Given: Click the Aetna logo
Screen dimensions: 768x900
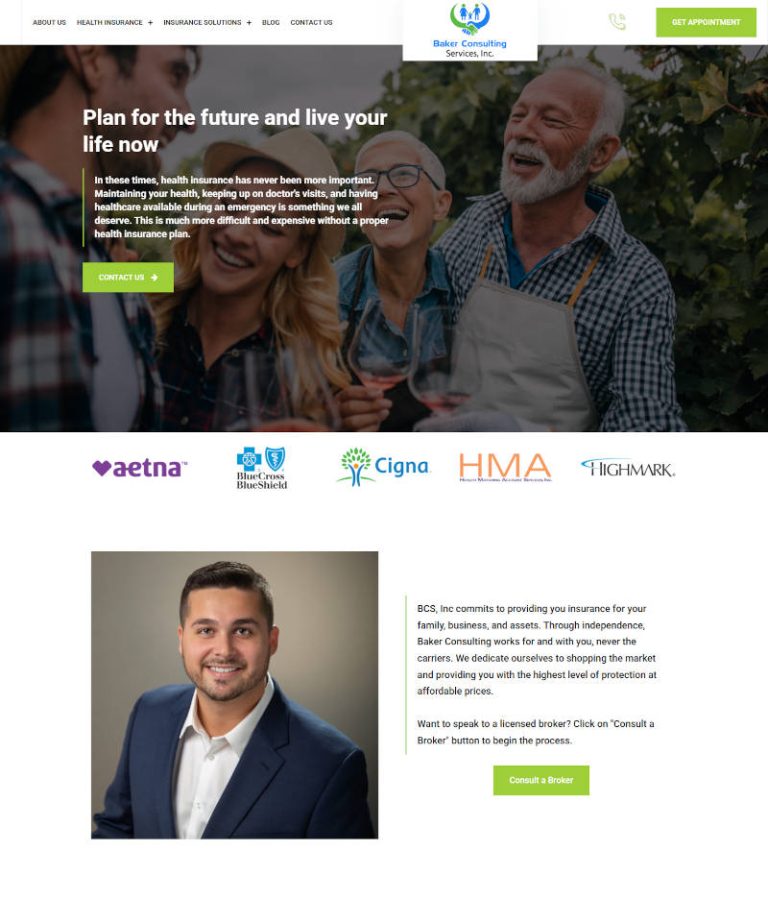Looking at the screenshot, I should [x=139, y=468].
